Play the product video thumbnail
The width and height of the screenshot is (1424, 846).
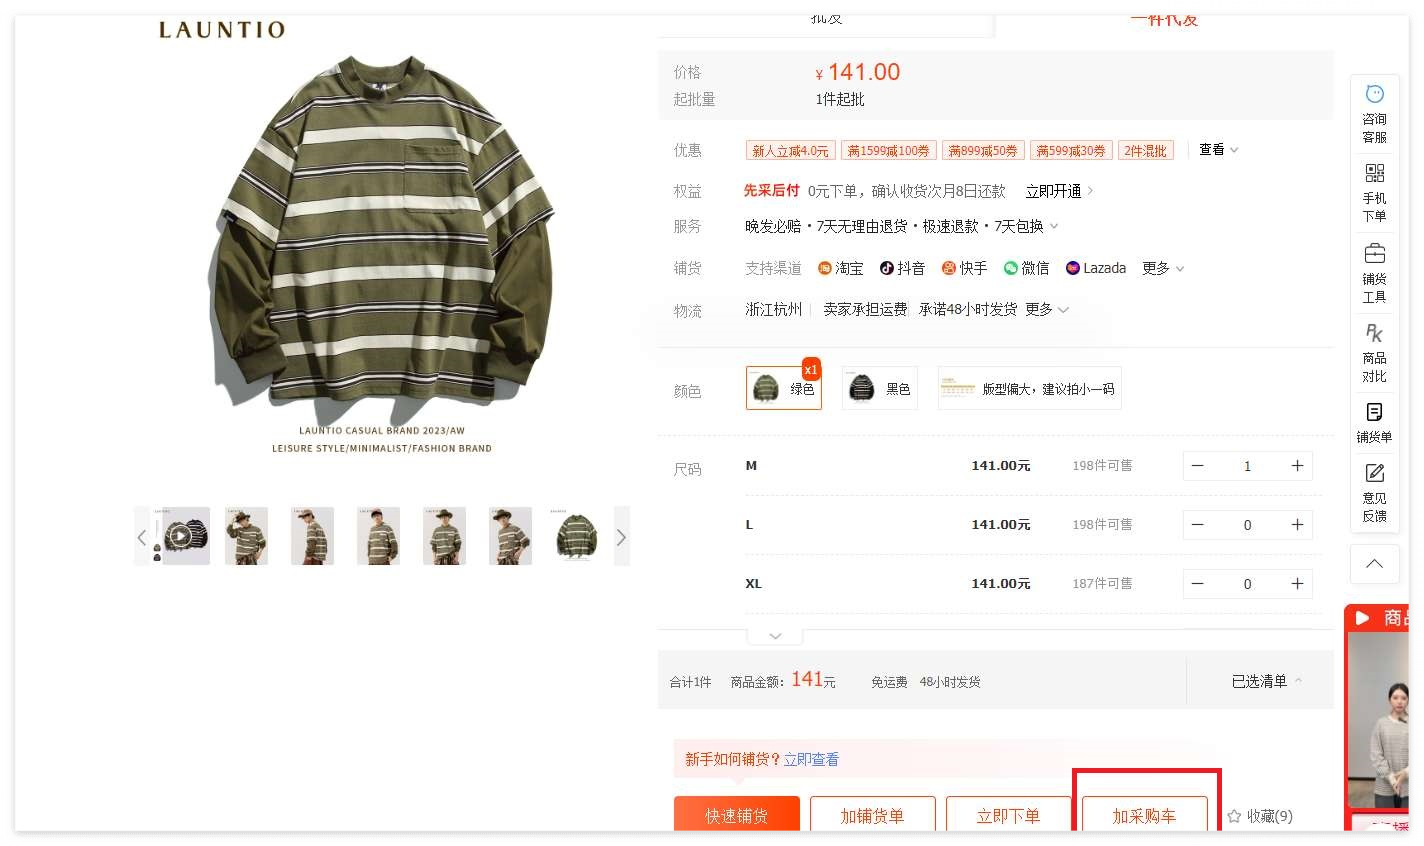click(180, 536)
